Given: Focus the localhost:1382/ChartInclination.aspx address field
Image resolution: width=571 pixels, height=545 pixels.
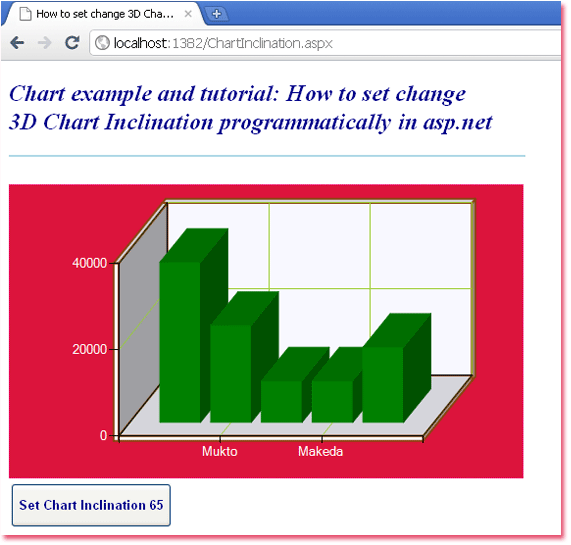Looking at the screenshot, I should click(324, 43).
